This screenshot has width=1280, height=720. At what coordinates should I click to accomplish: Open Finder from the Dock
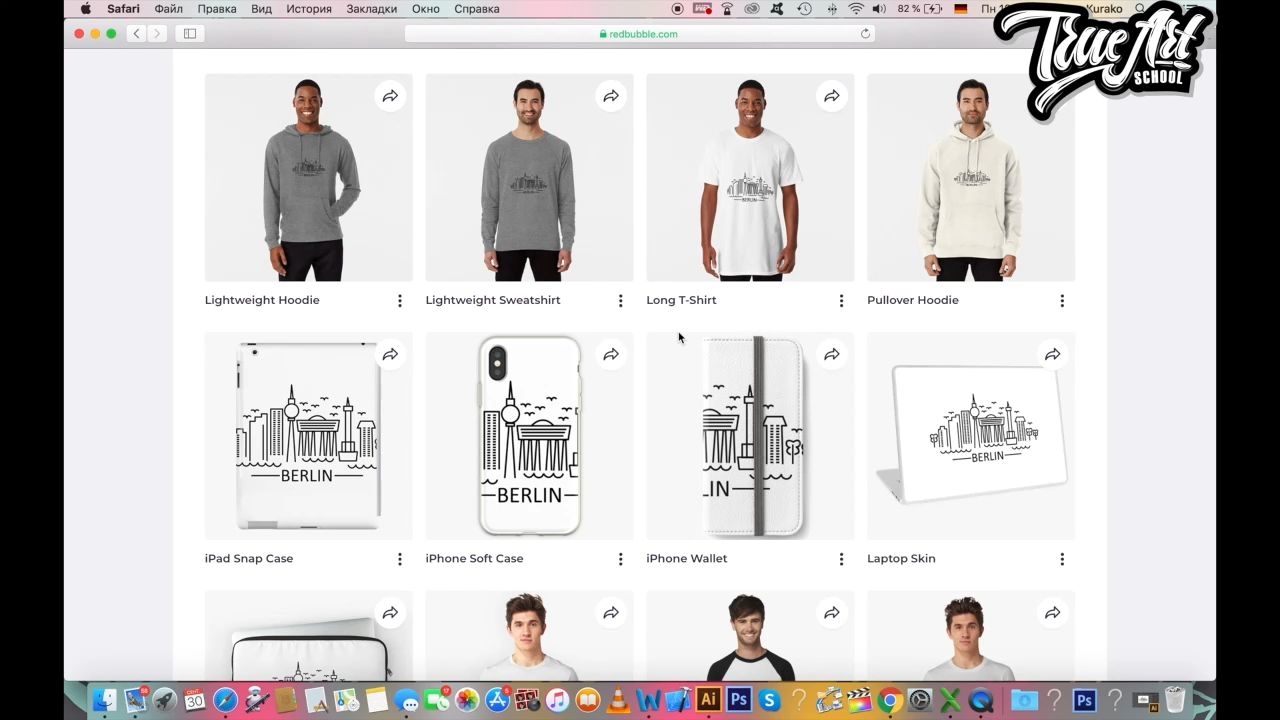(105, 700)
